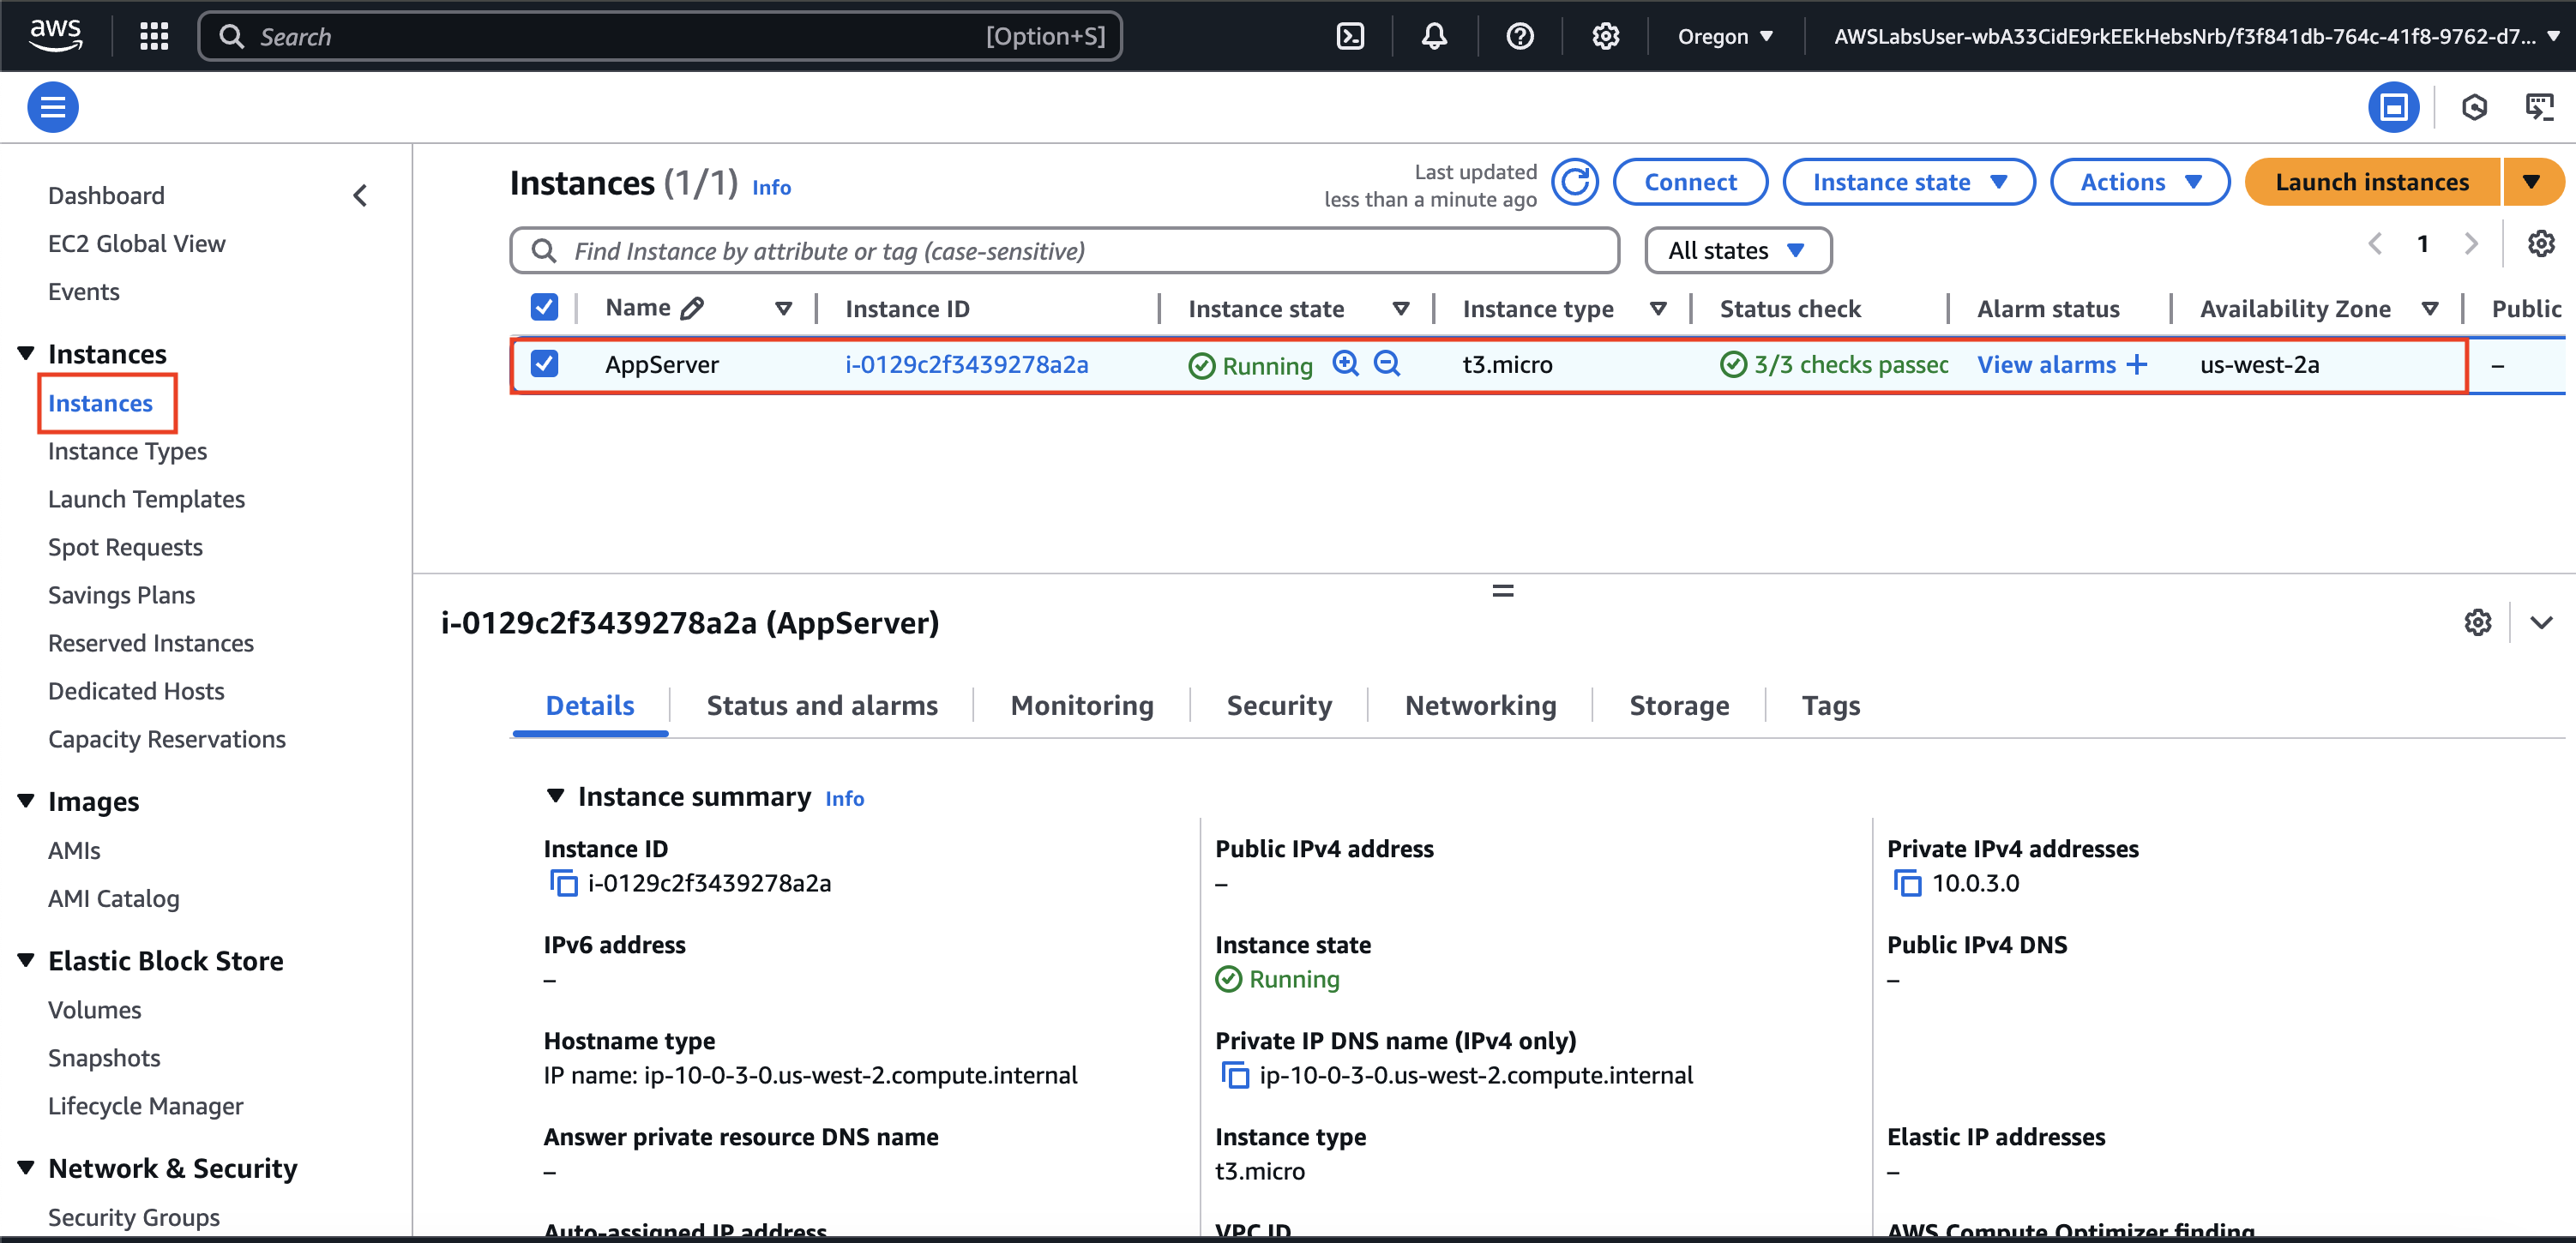The width and height of the screenshot is (2576, 1243).
Task: Switch to the Storage tab
Action: point(1679,706)
